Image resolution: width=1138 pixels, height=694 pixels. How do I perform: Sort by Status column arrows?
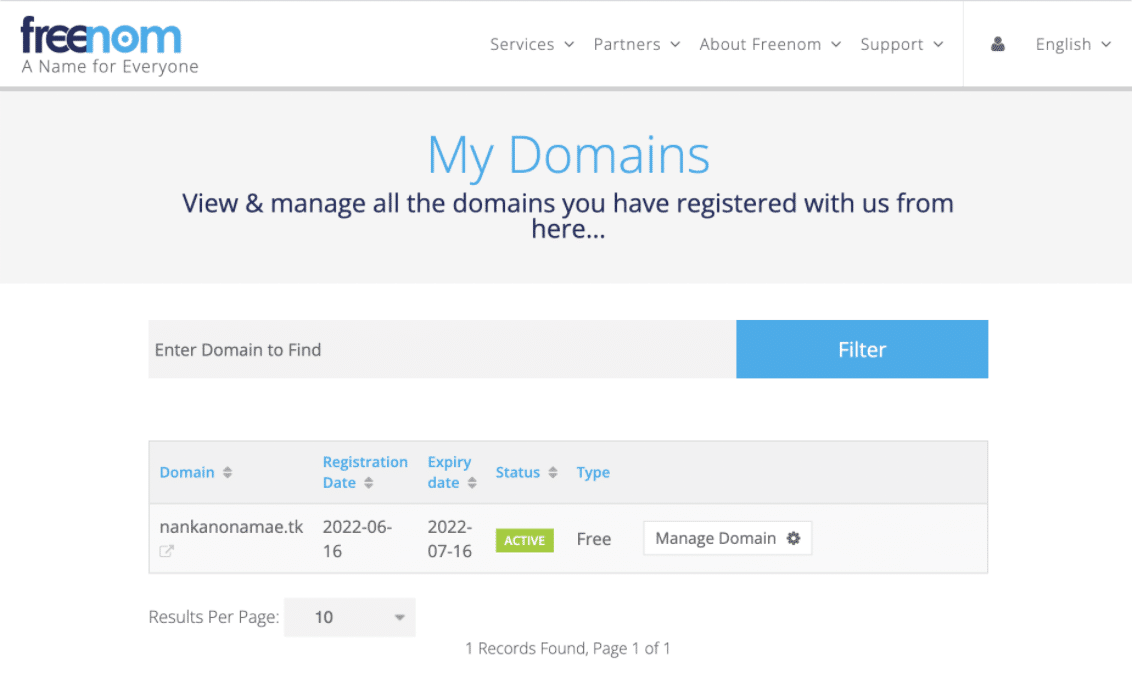(553, 473)
